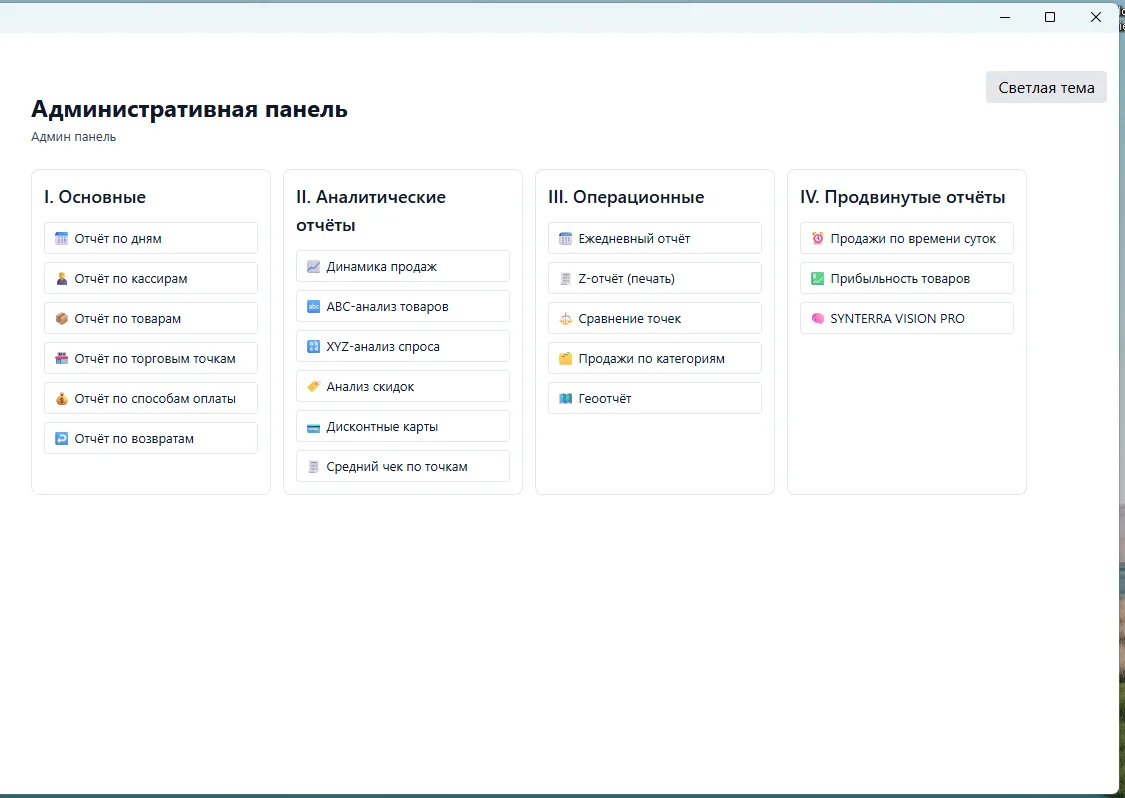Screen dimensions: 1125x798
Task: Close the admin panel window
Action: (1096, 17)
